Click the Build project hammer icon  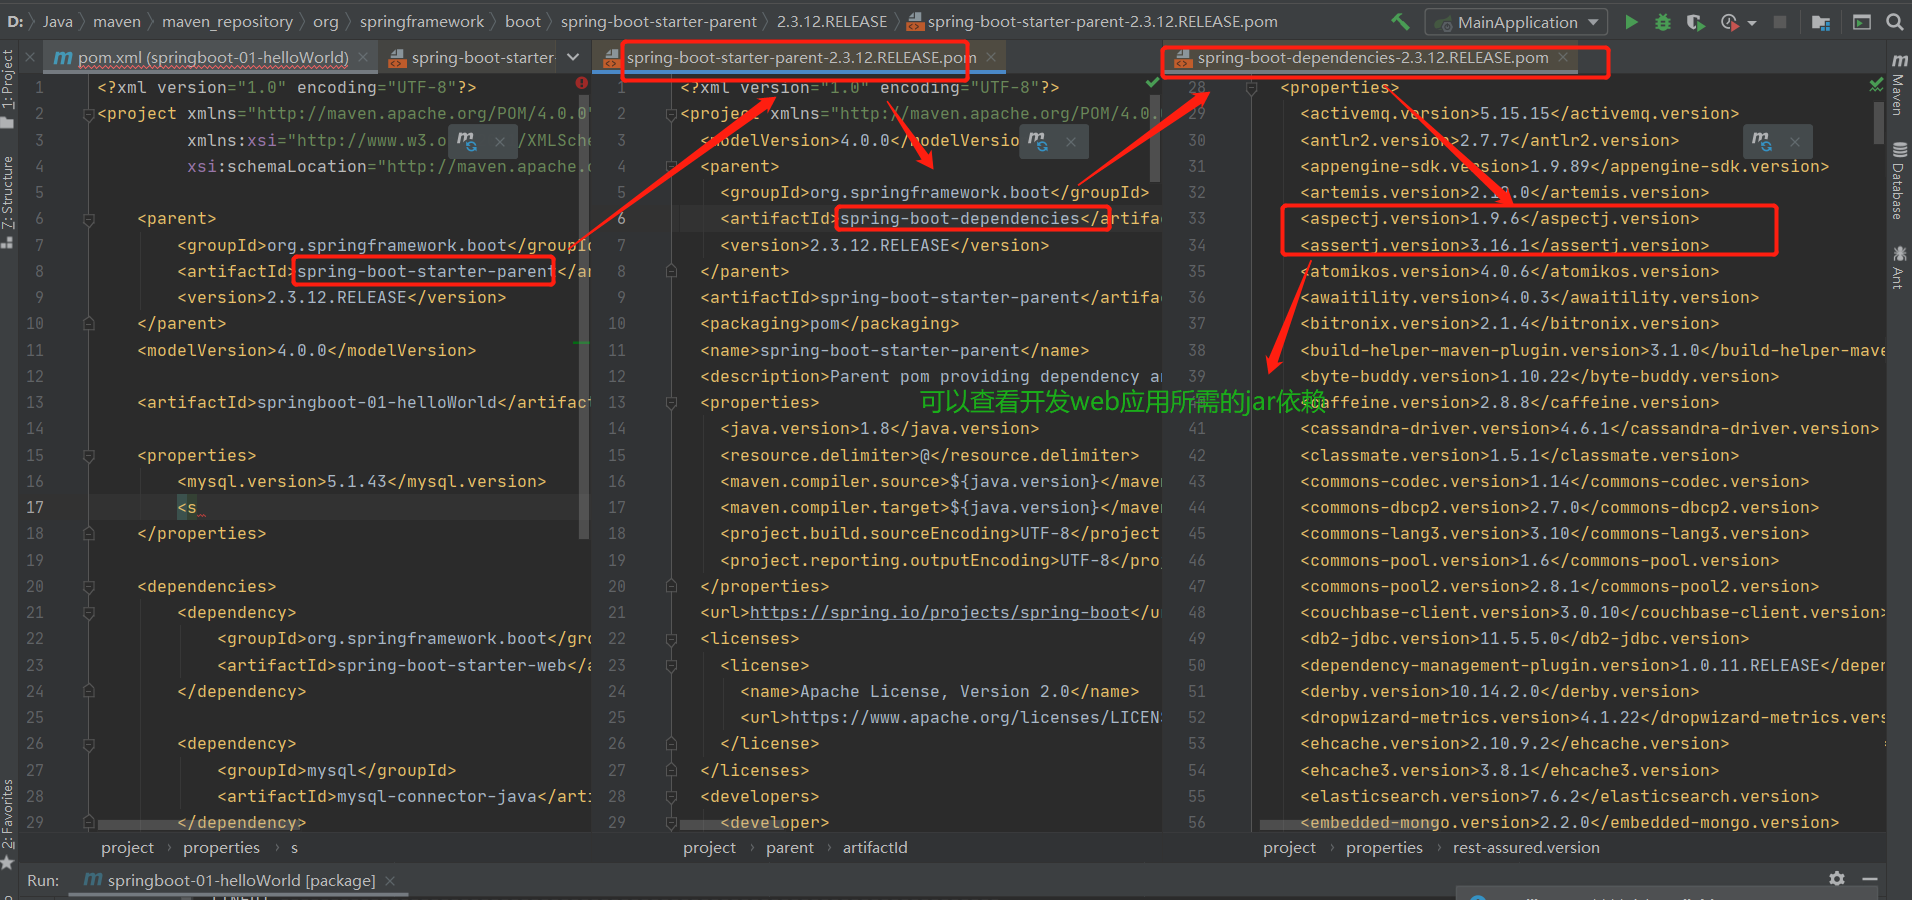tap(1400, 21)
